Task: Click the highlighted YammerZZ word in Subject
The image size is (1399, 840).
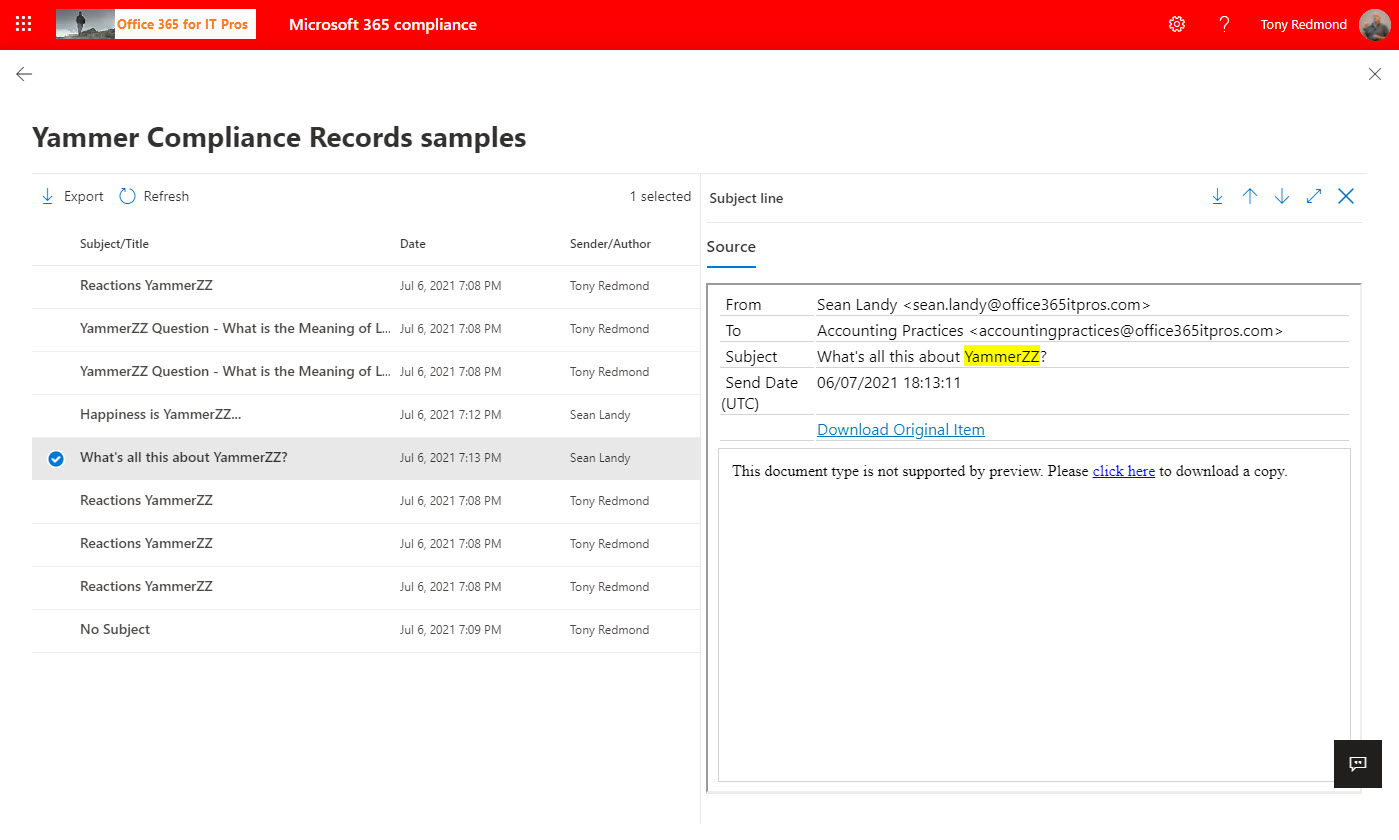Action: click(1002, 356)
